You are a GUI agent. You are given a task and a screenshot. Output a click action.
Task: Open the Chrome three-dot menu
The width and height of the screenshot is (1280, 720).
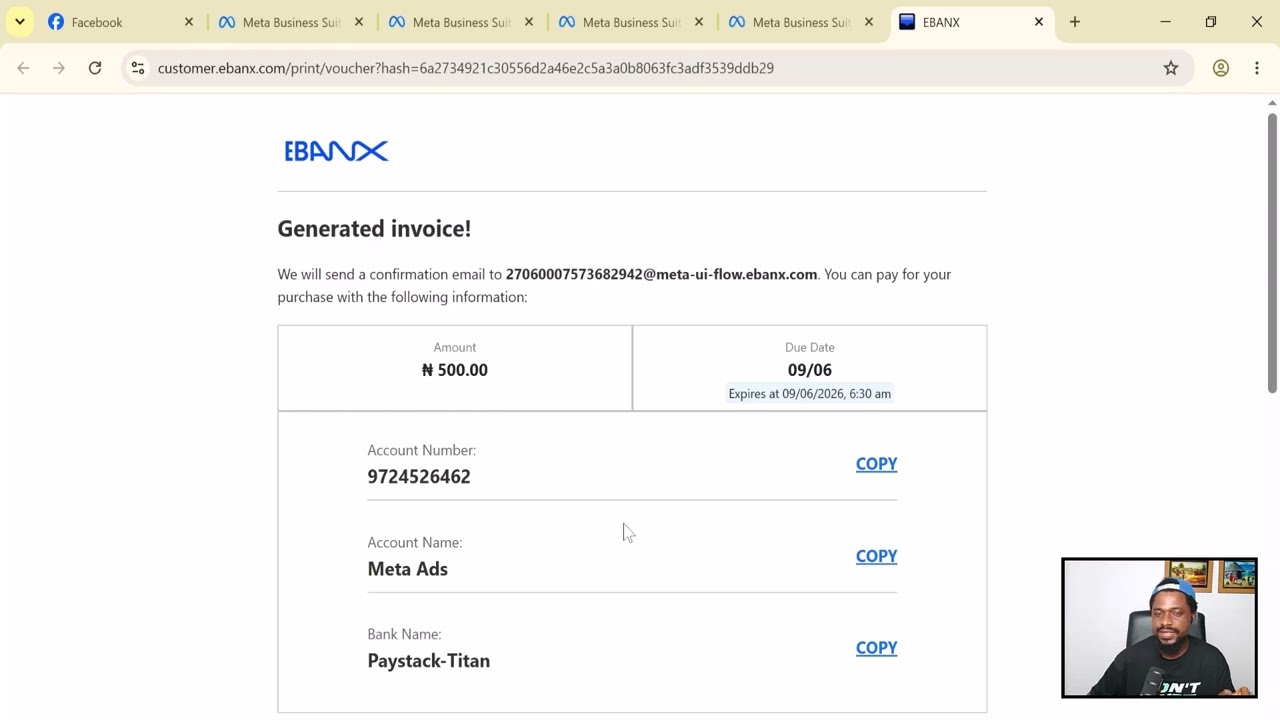1257,68
